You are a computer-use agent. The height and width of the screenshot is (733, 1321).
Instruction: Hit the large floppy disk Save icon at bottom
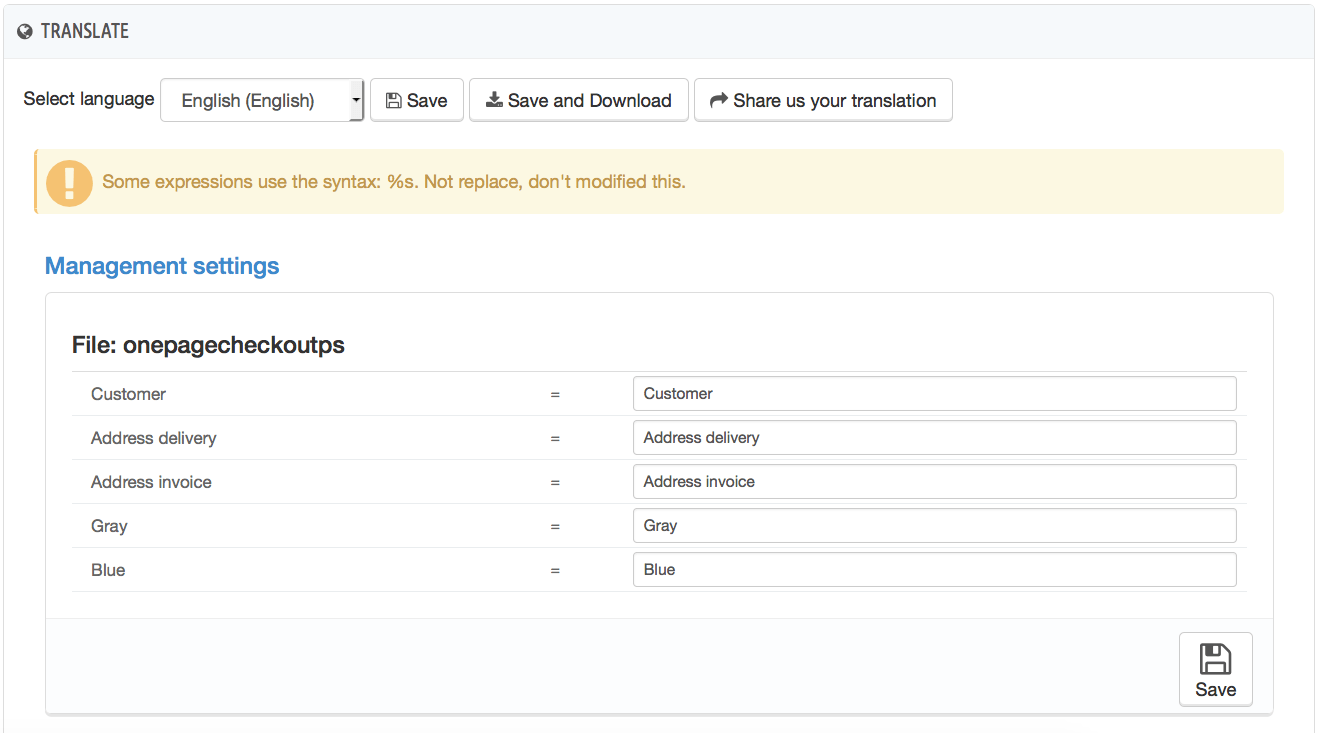coord(1215,659)
